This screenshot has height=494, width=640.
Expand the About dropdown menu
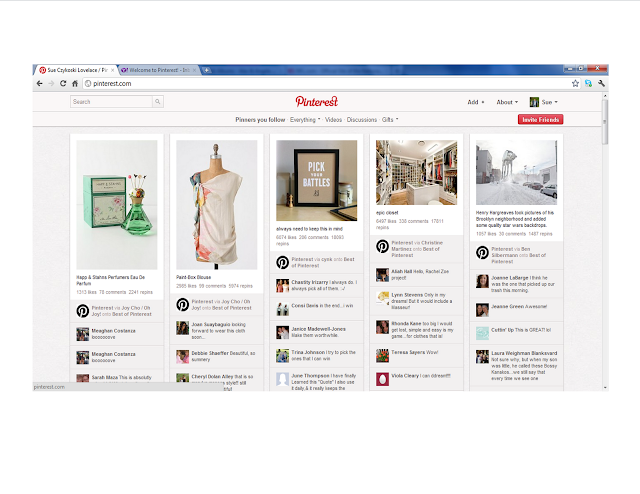tap(507, 102)
